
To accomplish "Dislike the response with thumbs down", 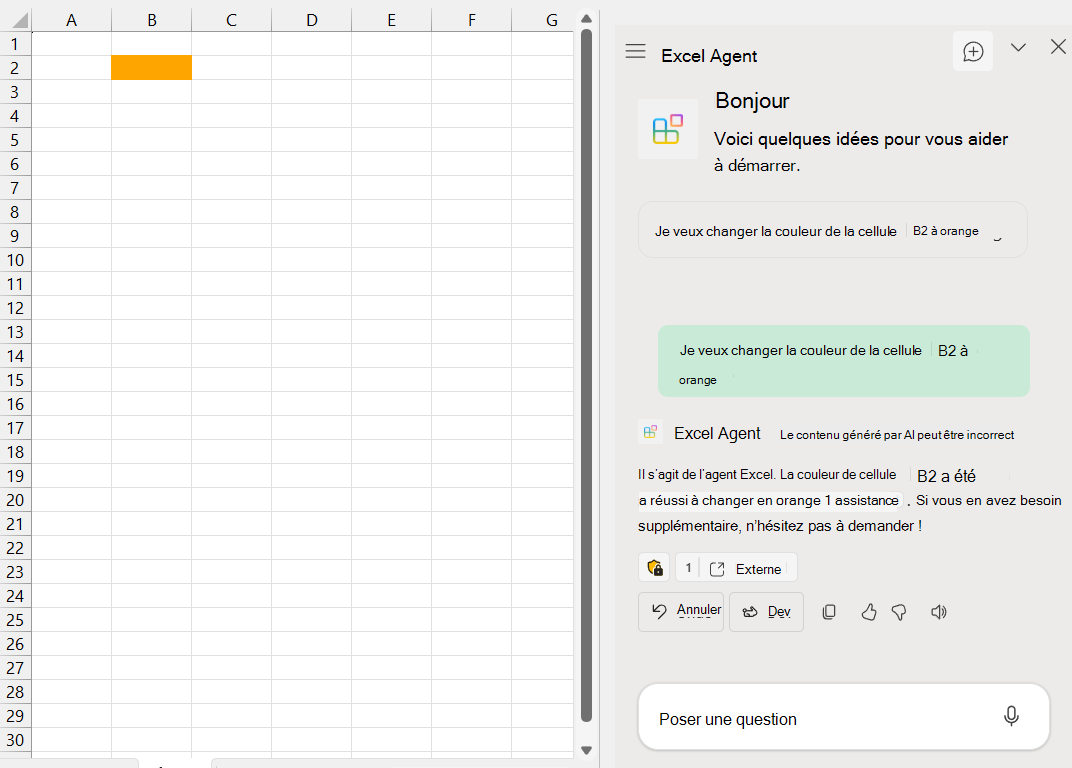I will 898,612.
